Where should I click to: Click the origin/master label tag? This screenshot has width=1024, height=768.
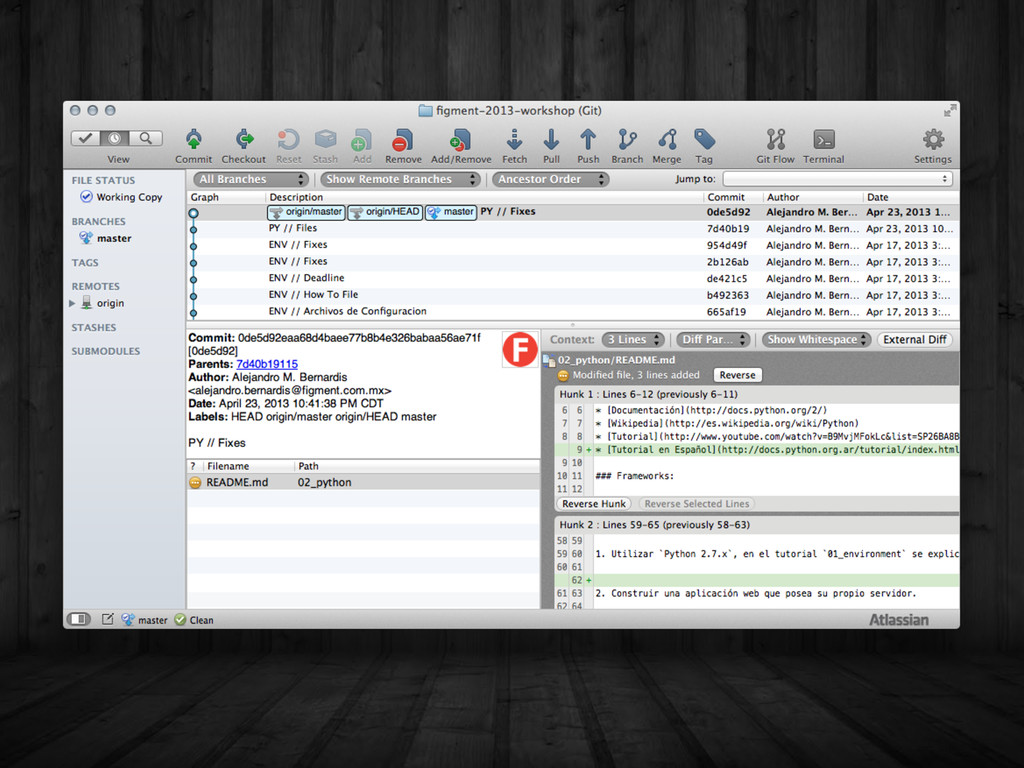pyautogui.click(x=306, y=212)
